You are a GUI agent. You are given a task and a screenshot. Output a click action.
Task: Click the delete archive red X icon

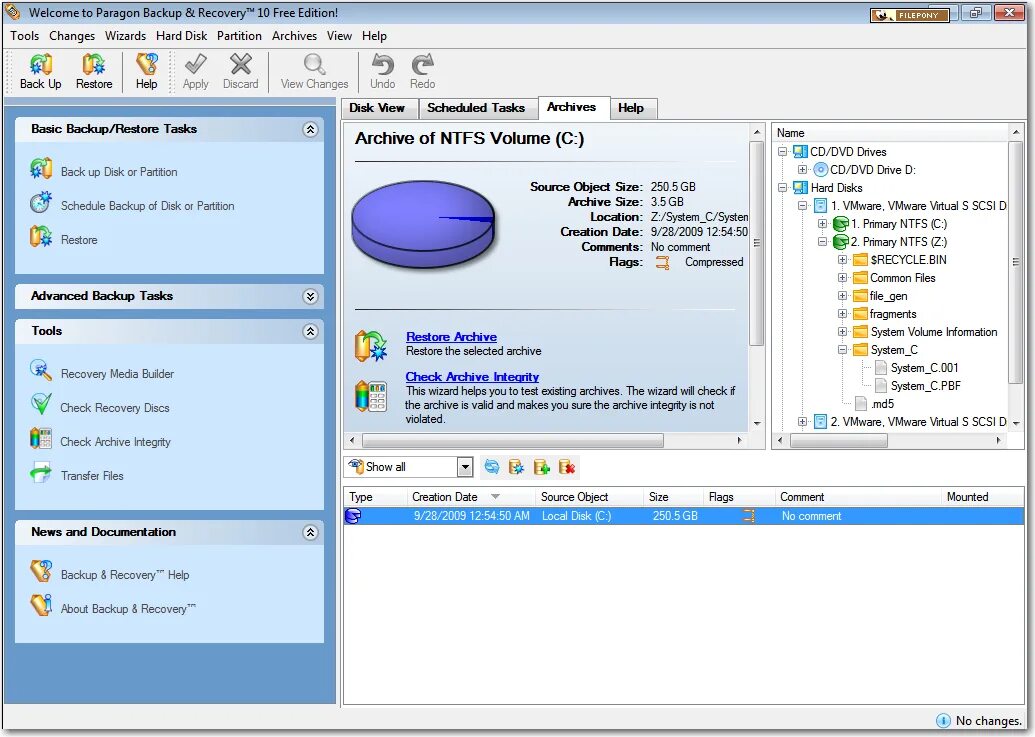(567, 467)
